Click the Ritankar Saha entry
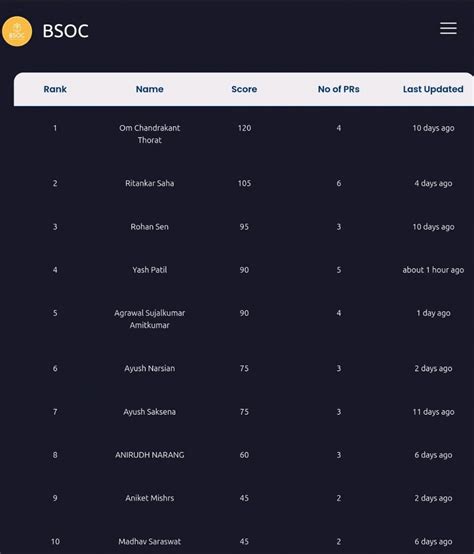 point(149,183)
